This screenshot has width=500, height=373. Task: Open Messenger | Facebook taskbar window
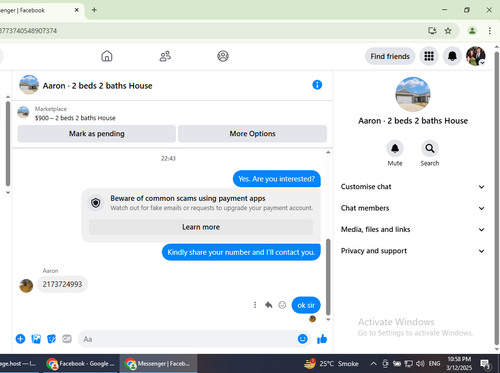point(158,364)
